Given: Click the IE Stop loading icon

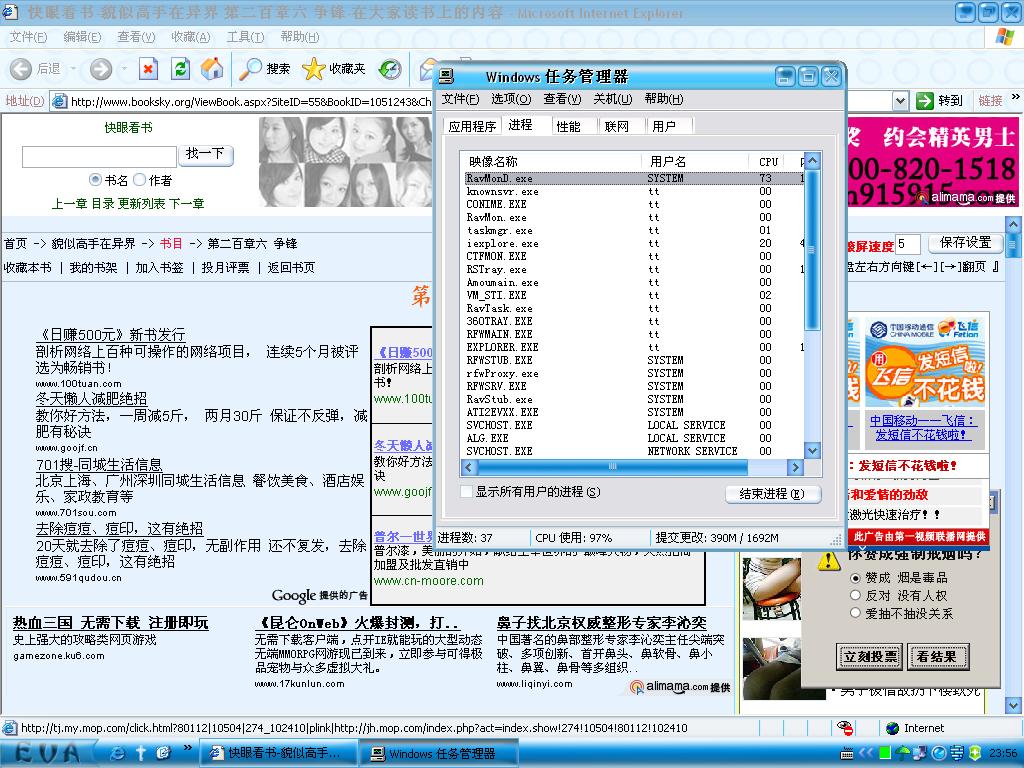Looking at the screenshot, I should pyautogui.click(x=148, y=69).
